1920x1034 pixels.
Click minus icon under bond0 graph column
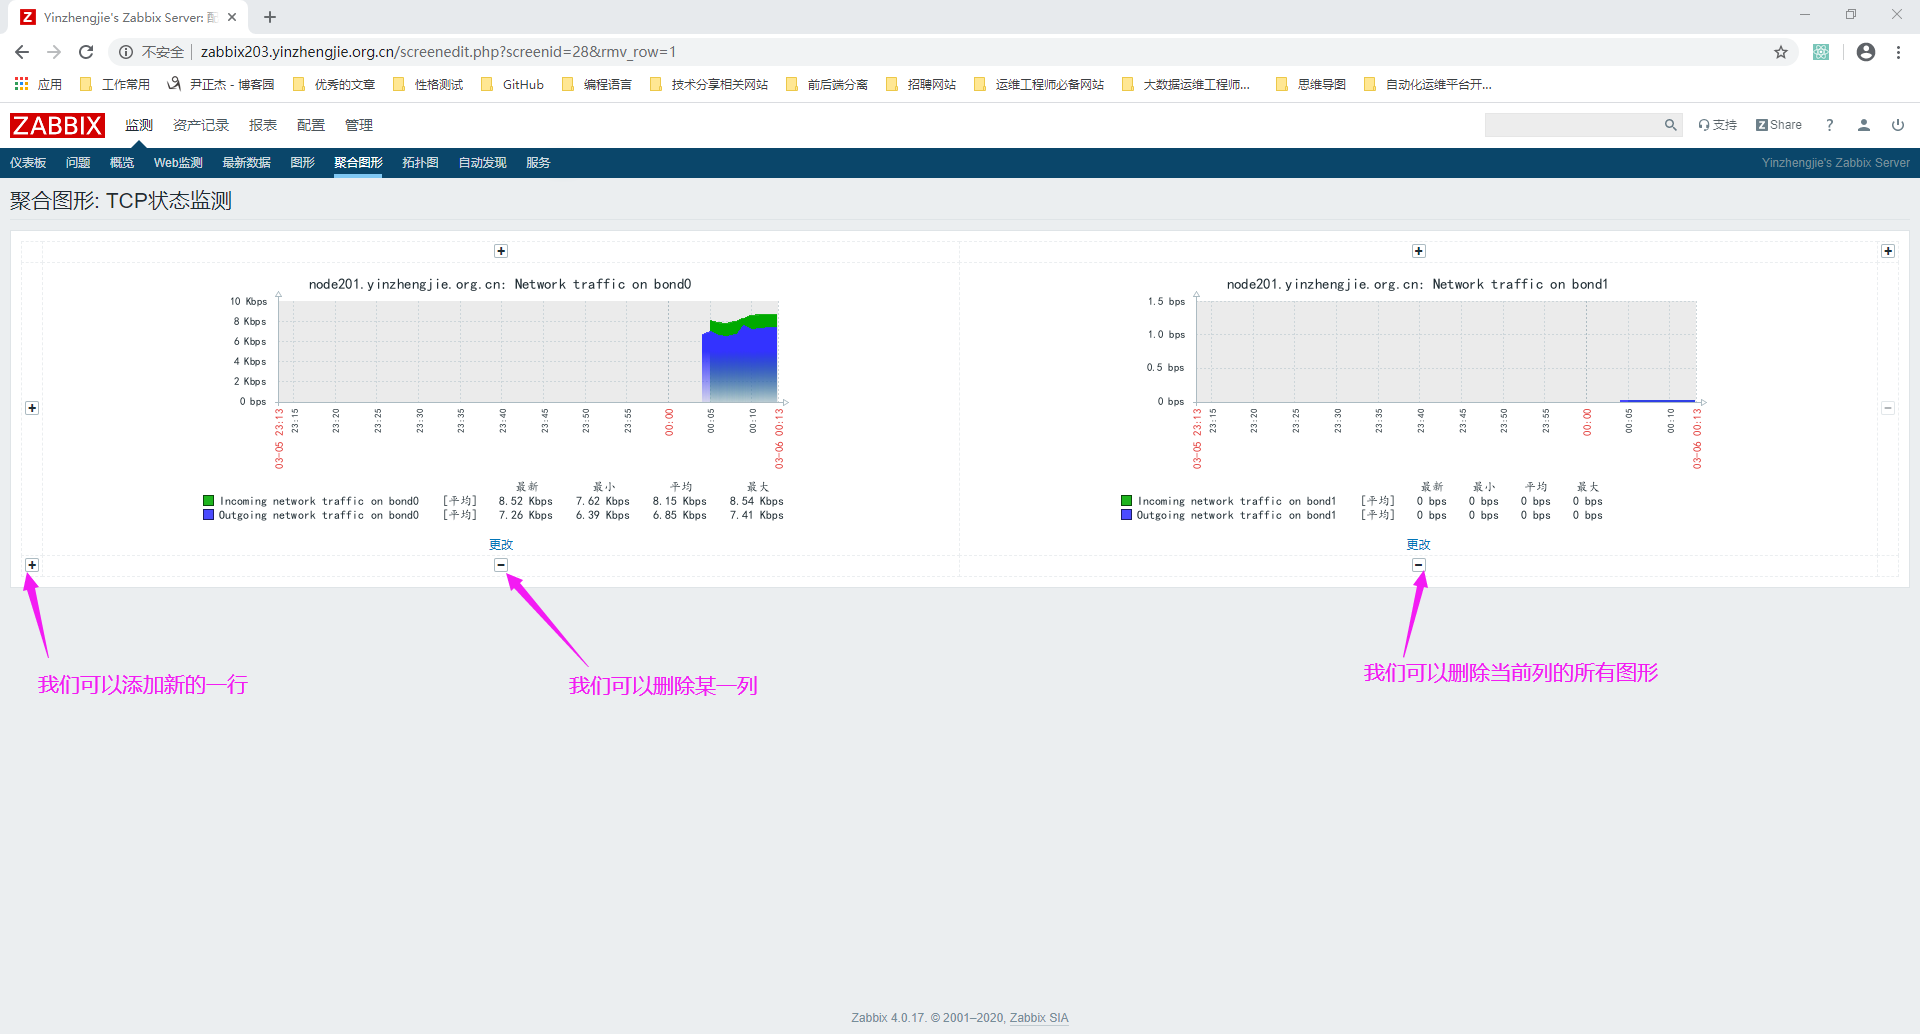point(501,565)
